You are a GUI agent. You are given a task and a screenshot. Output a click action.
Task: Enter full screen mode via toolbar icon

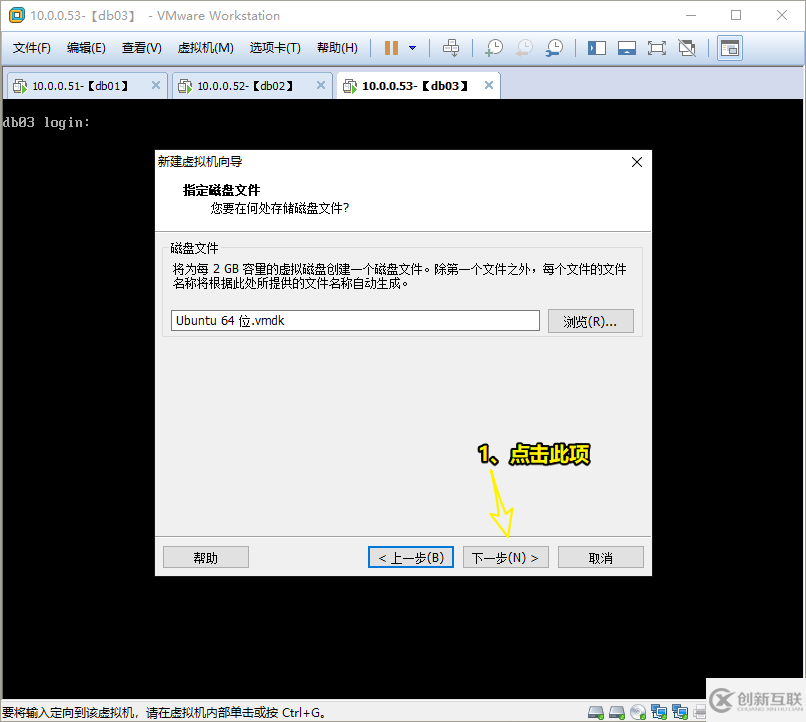tap(656, 48)
